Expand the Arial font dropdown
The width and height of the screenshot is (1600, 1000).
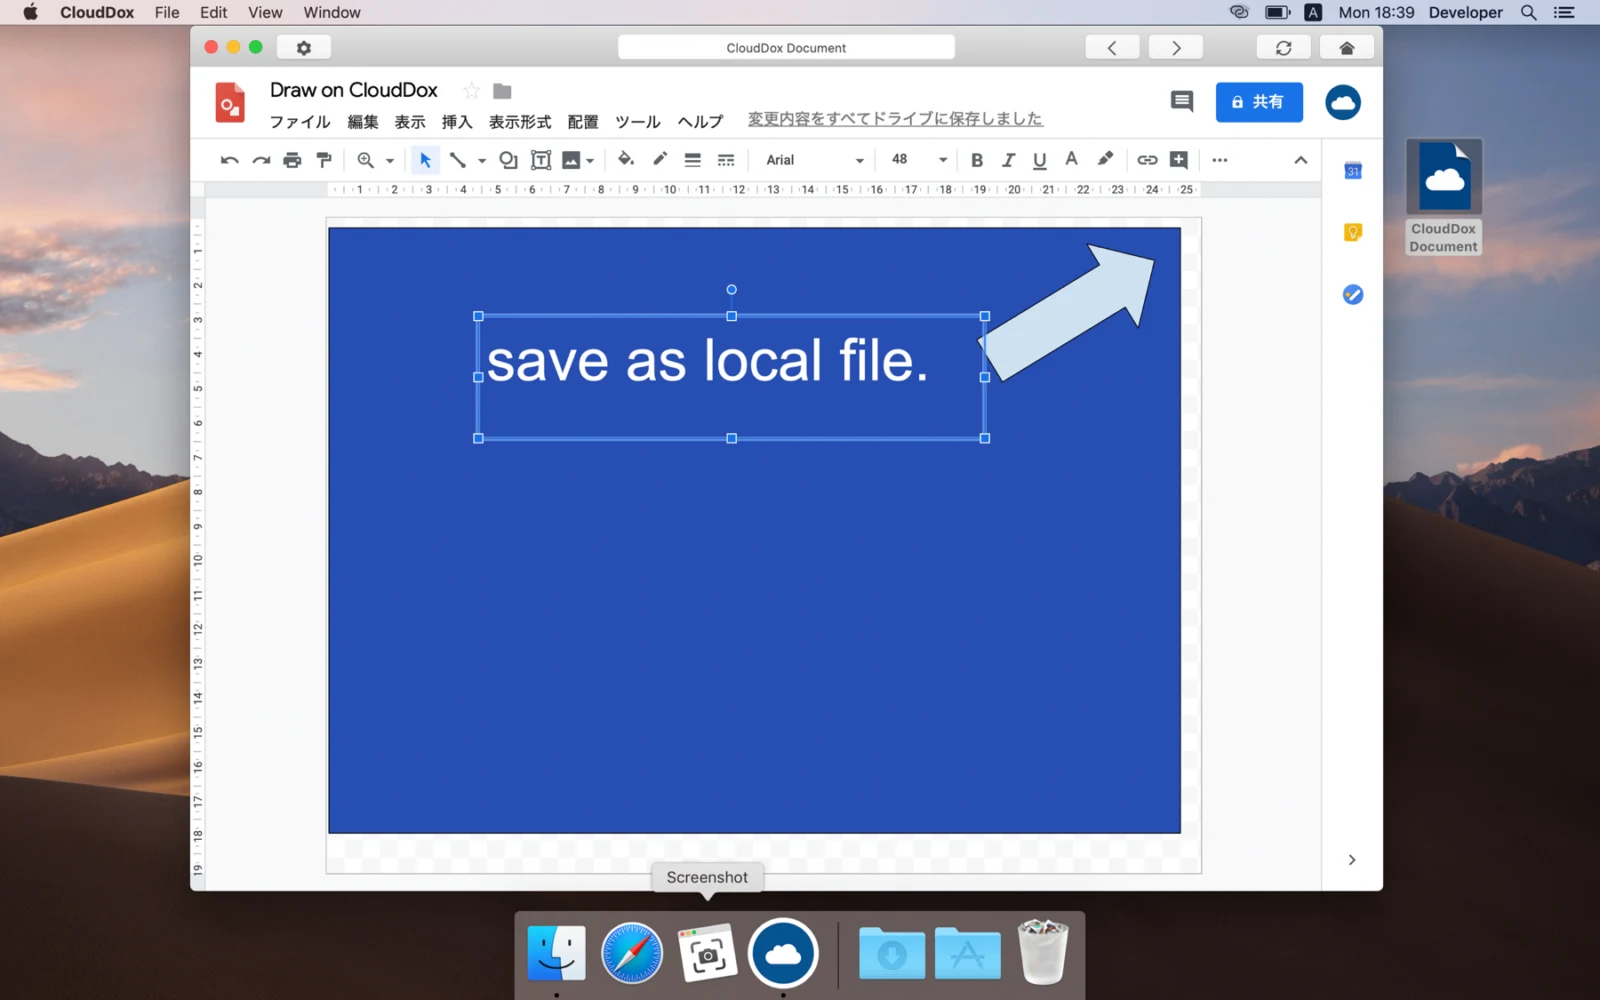coord(814,160)
